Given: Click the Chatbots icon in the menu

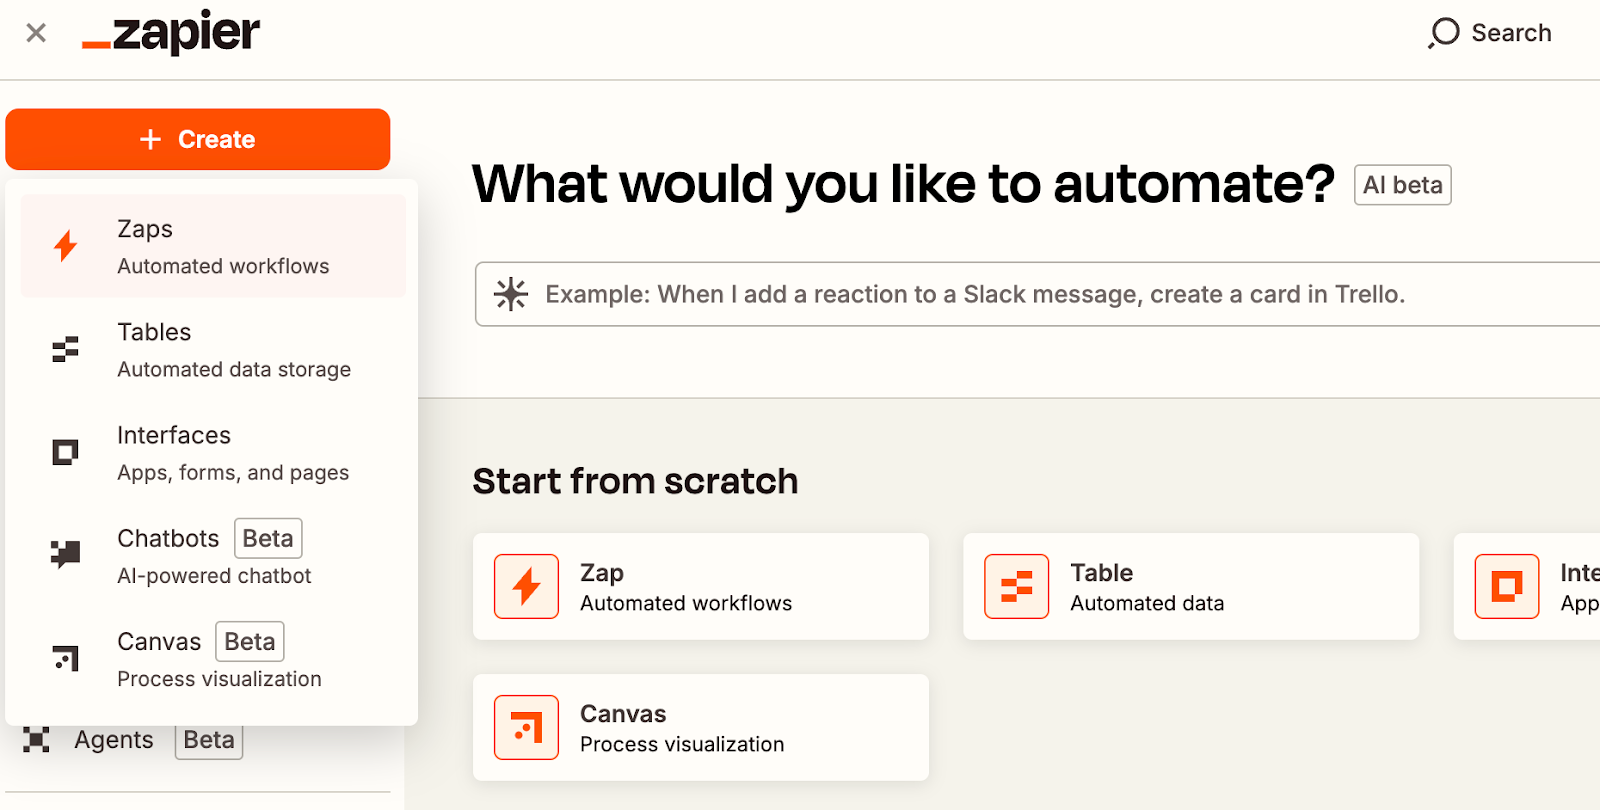Looking at the screenshot, I should [66, 553].
